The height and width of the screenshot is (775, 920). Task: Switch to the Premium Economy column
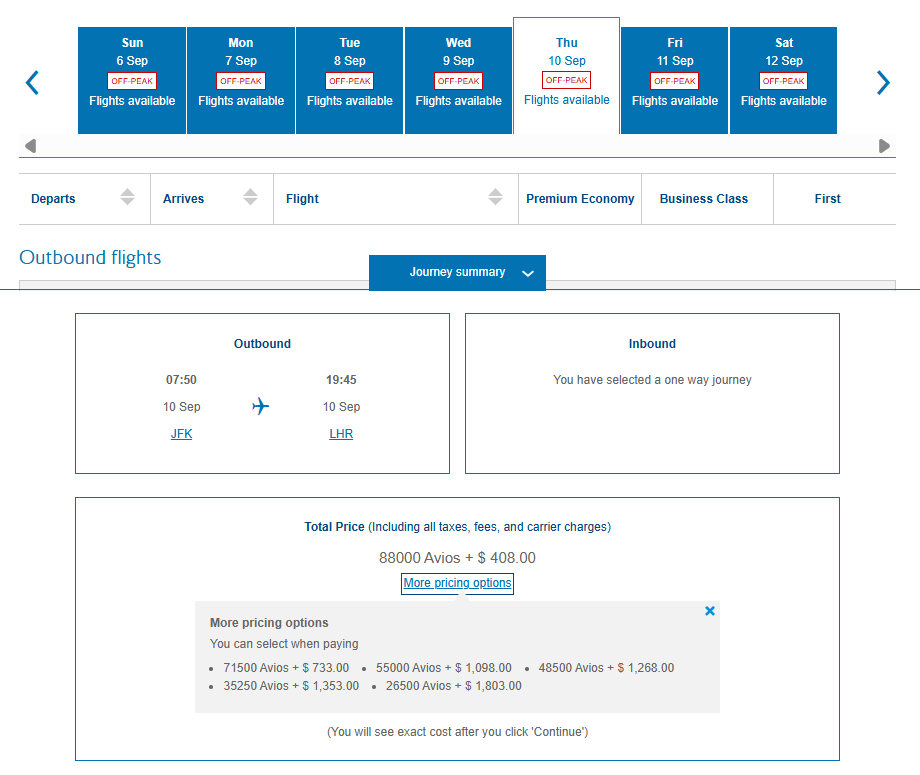pyautogui.click(x=580, y=198)
